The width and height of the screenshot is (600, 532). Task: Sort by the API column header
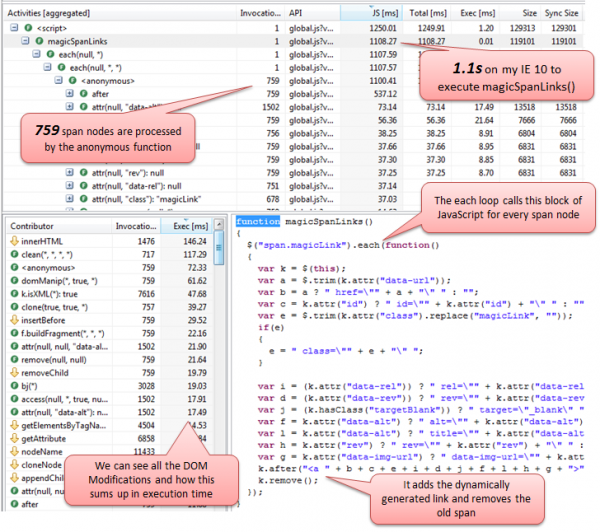tap(312, 13)
